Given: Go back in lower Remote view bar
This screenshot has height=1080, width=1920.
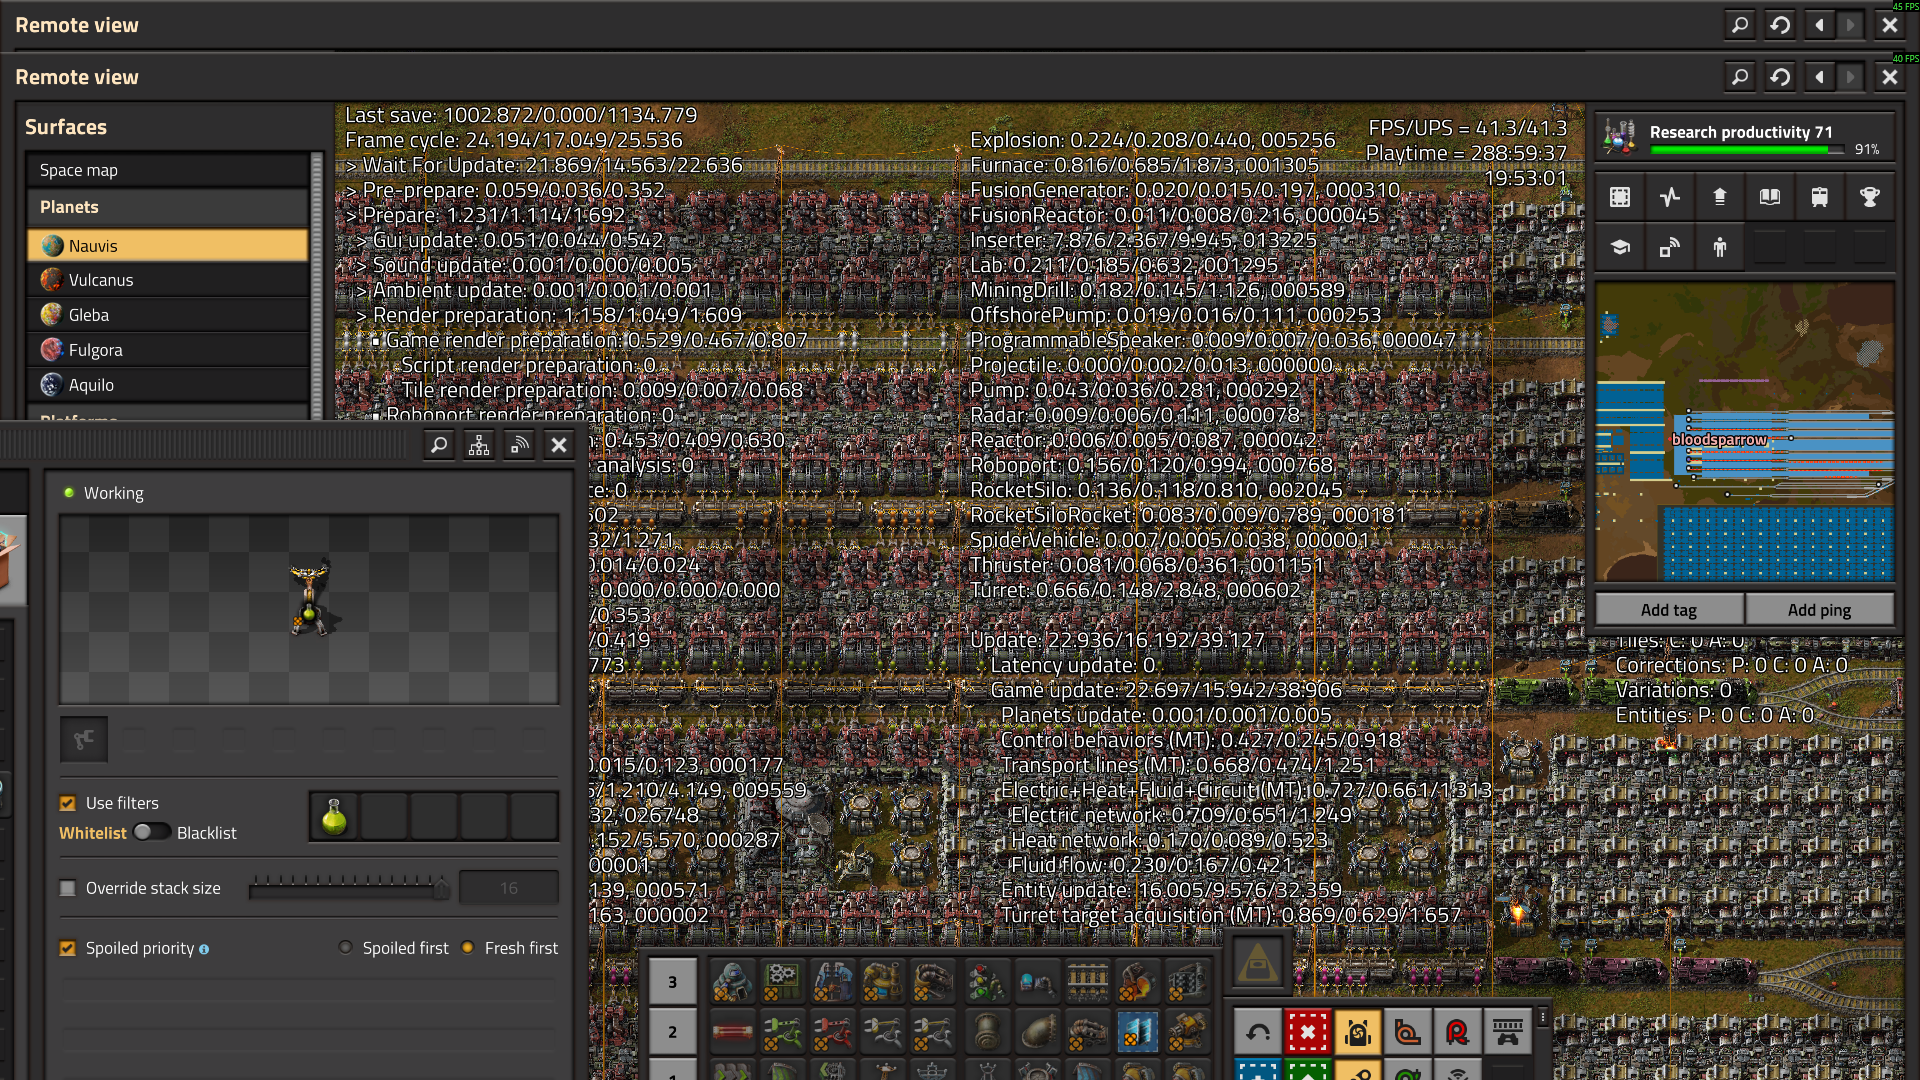Looking at the screenshot, I should click(x=1819, y=77).
